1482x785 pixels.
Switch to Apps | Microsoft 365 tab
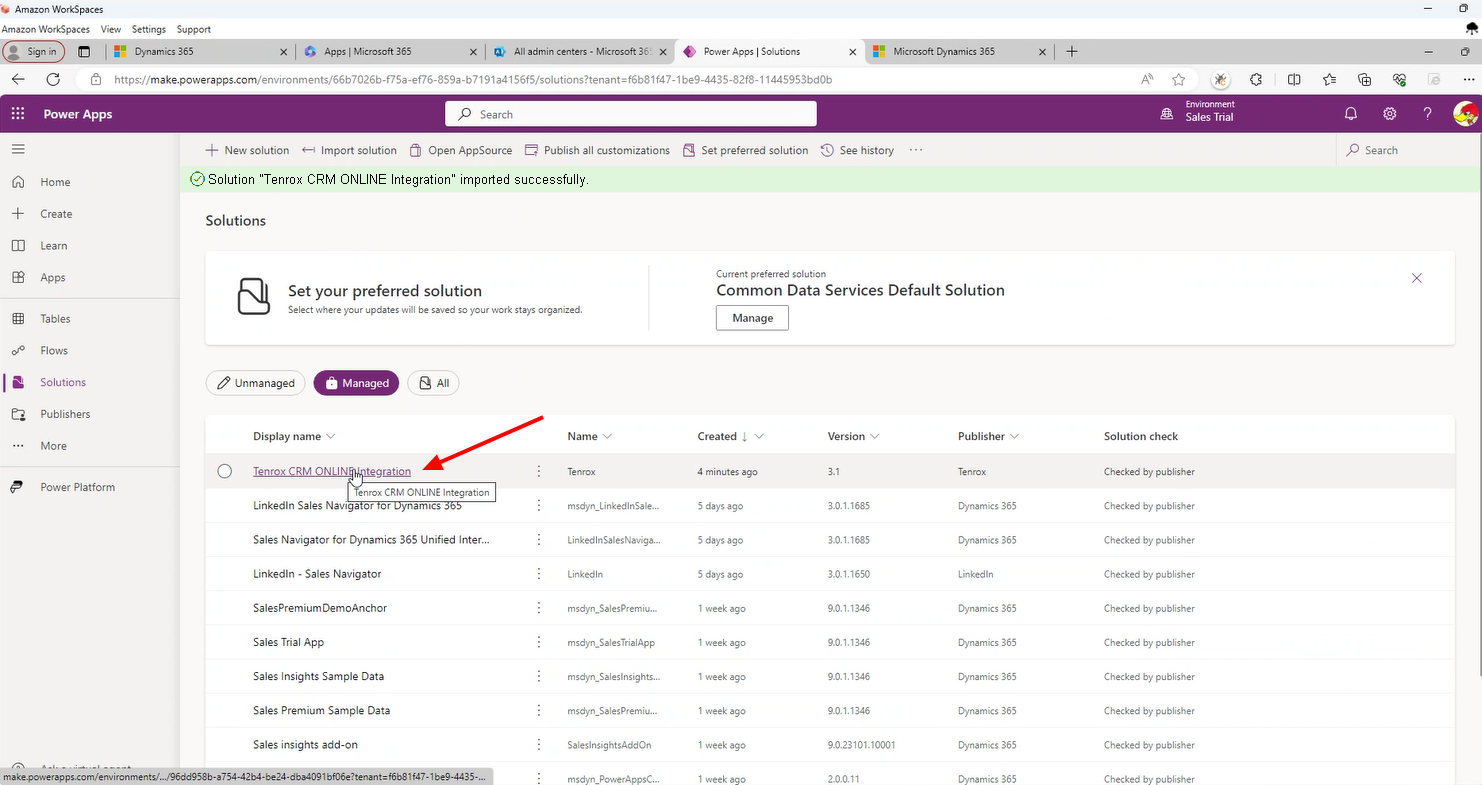click(390, 51)
